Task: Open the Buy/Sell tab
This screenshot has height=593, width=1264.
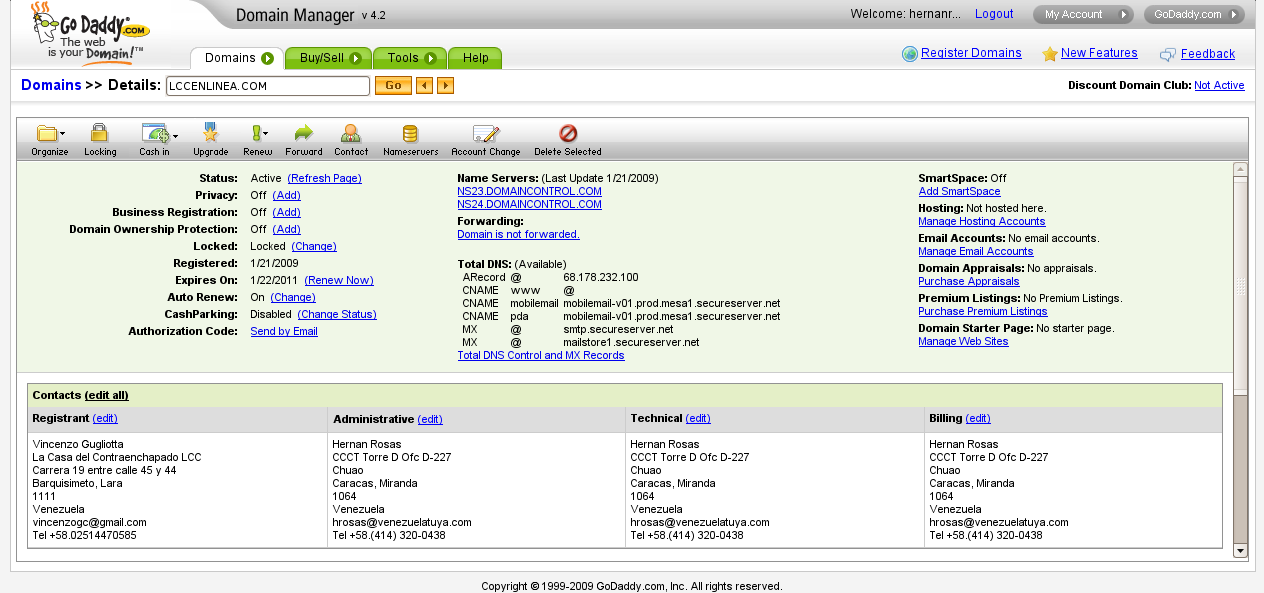Action: [x=328, y=58]
